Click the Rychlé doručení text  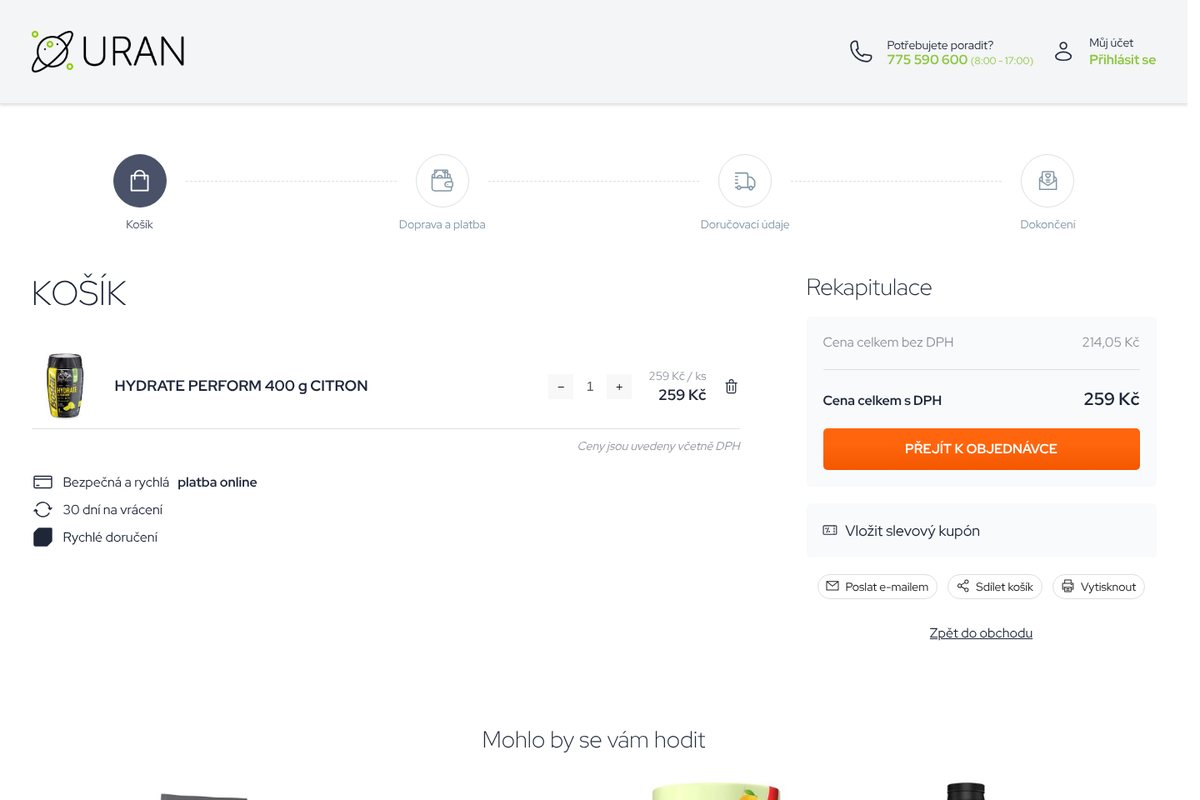(110, 537)
